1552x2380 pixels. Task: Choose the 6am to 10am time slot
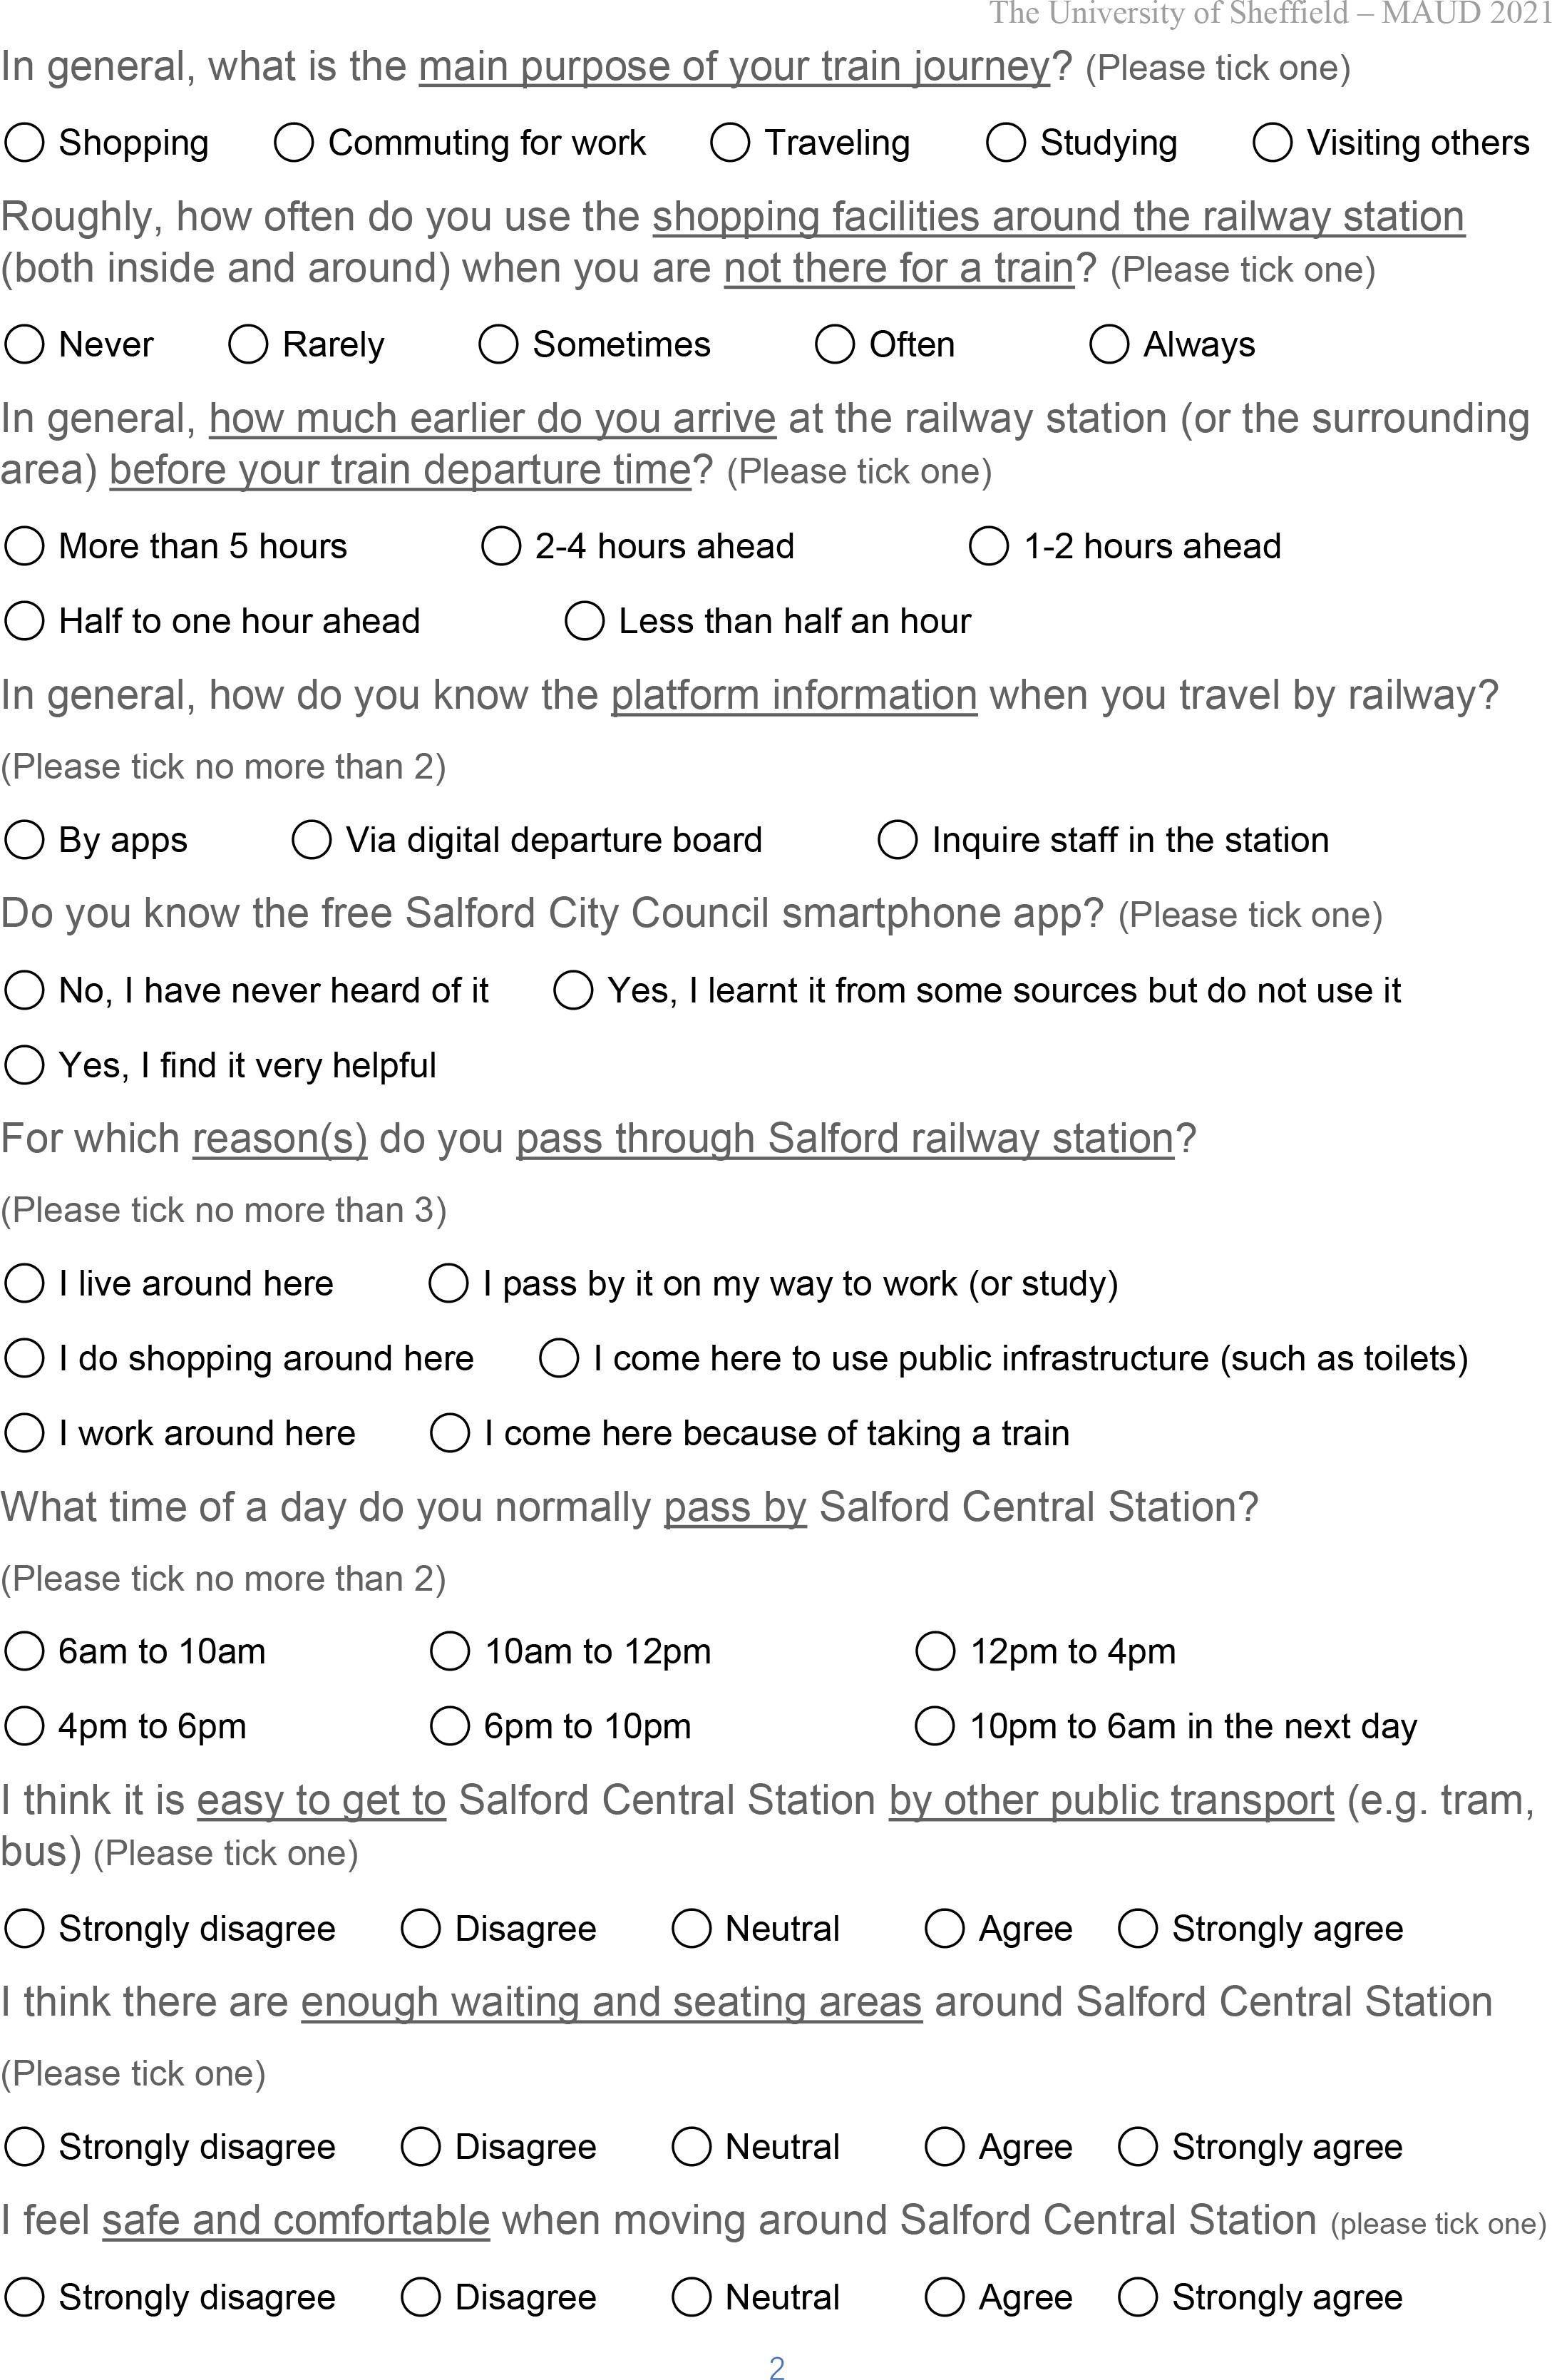click(x=24, y=1651)
